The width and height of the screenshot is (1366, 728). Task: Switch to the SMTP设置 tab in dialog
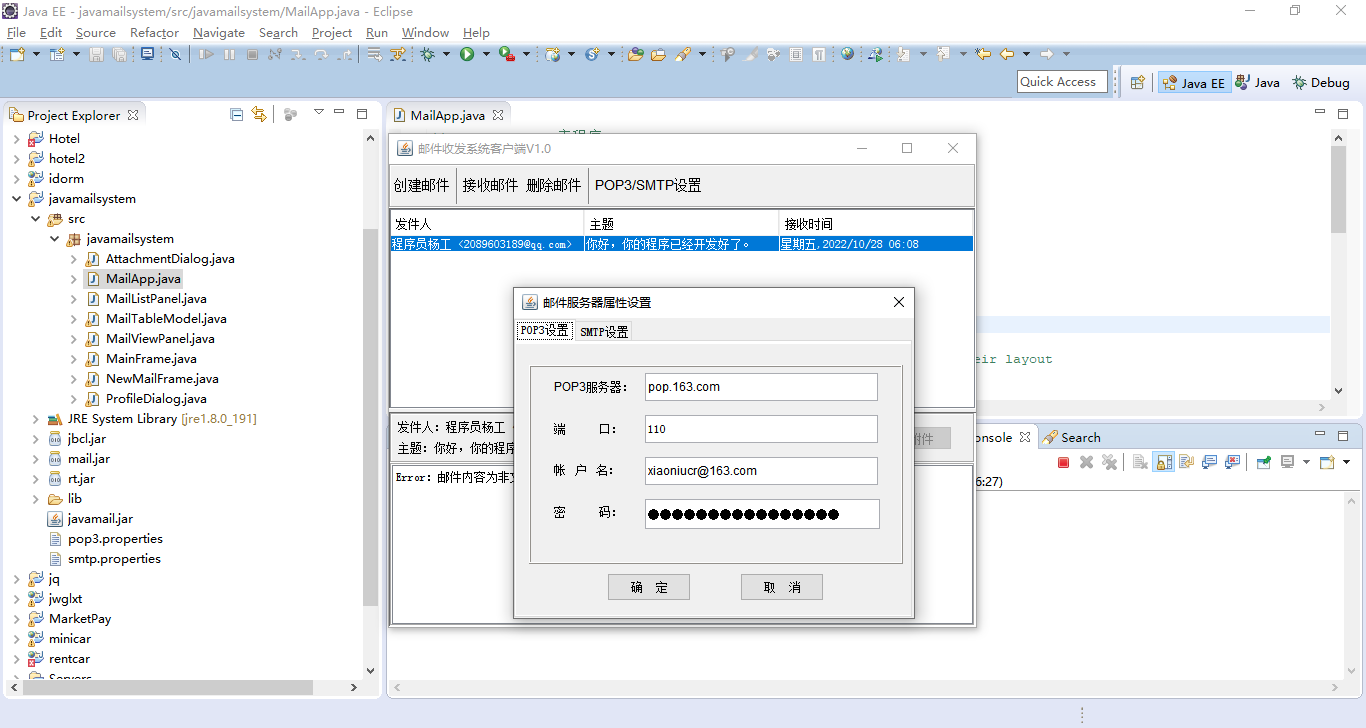(604, 331)
